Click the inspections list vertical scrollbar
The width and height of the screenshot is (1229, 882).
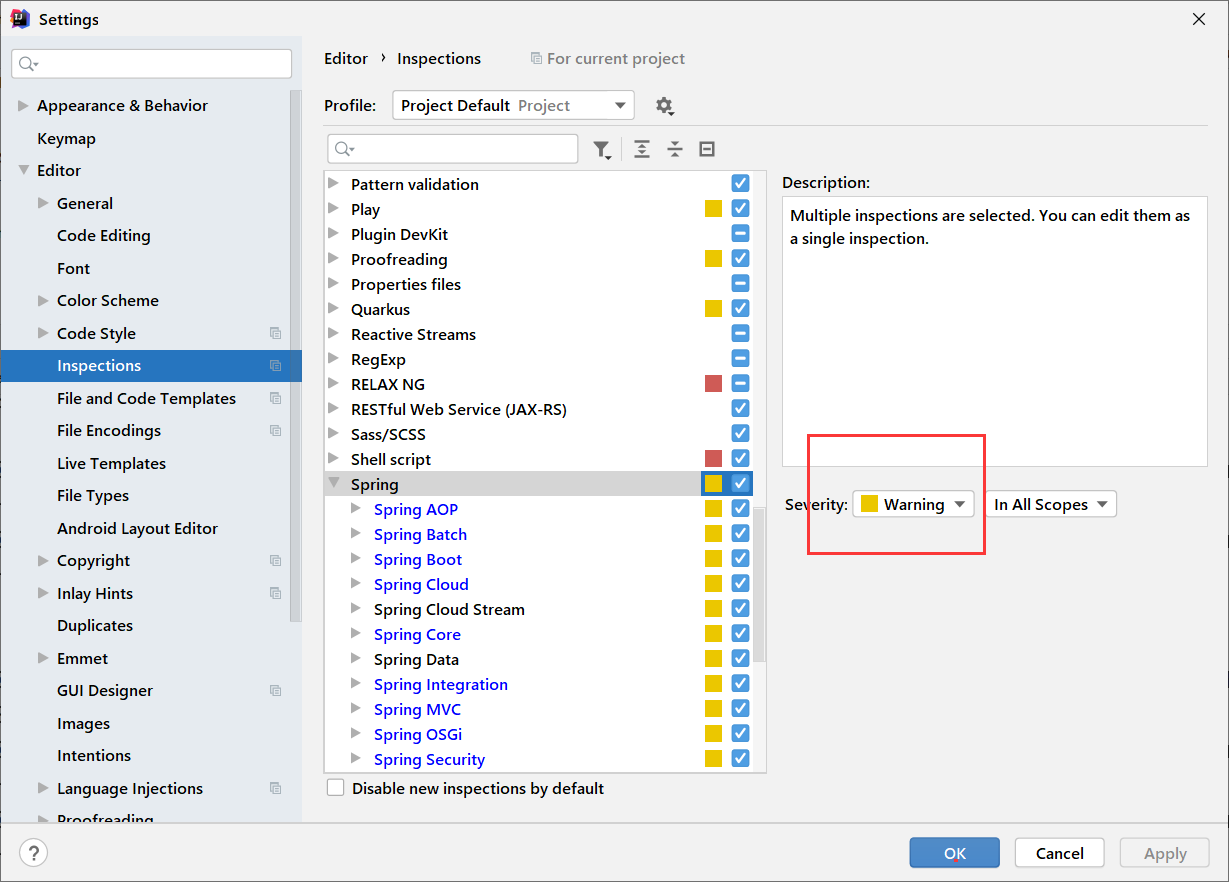[760, 585]
